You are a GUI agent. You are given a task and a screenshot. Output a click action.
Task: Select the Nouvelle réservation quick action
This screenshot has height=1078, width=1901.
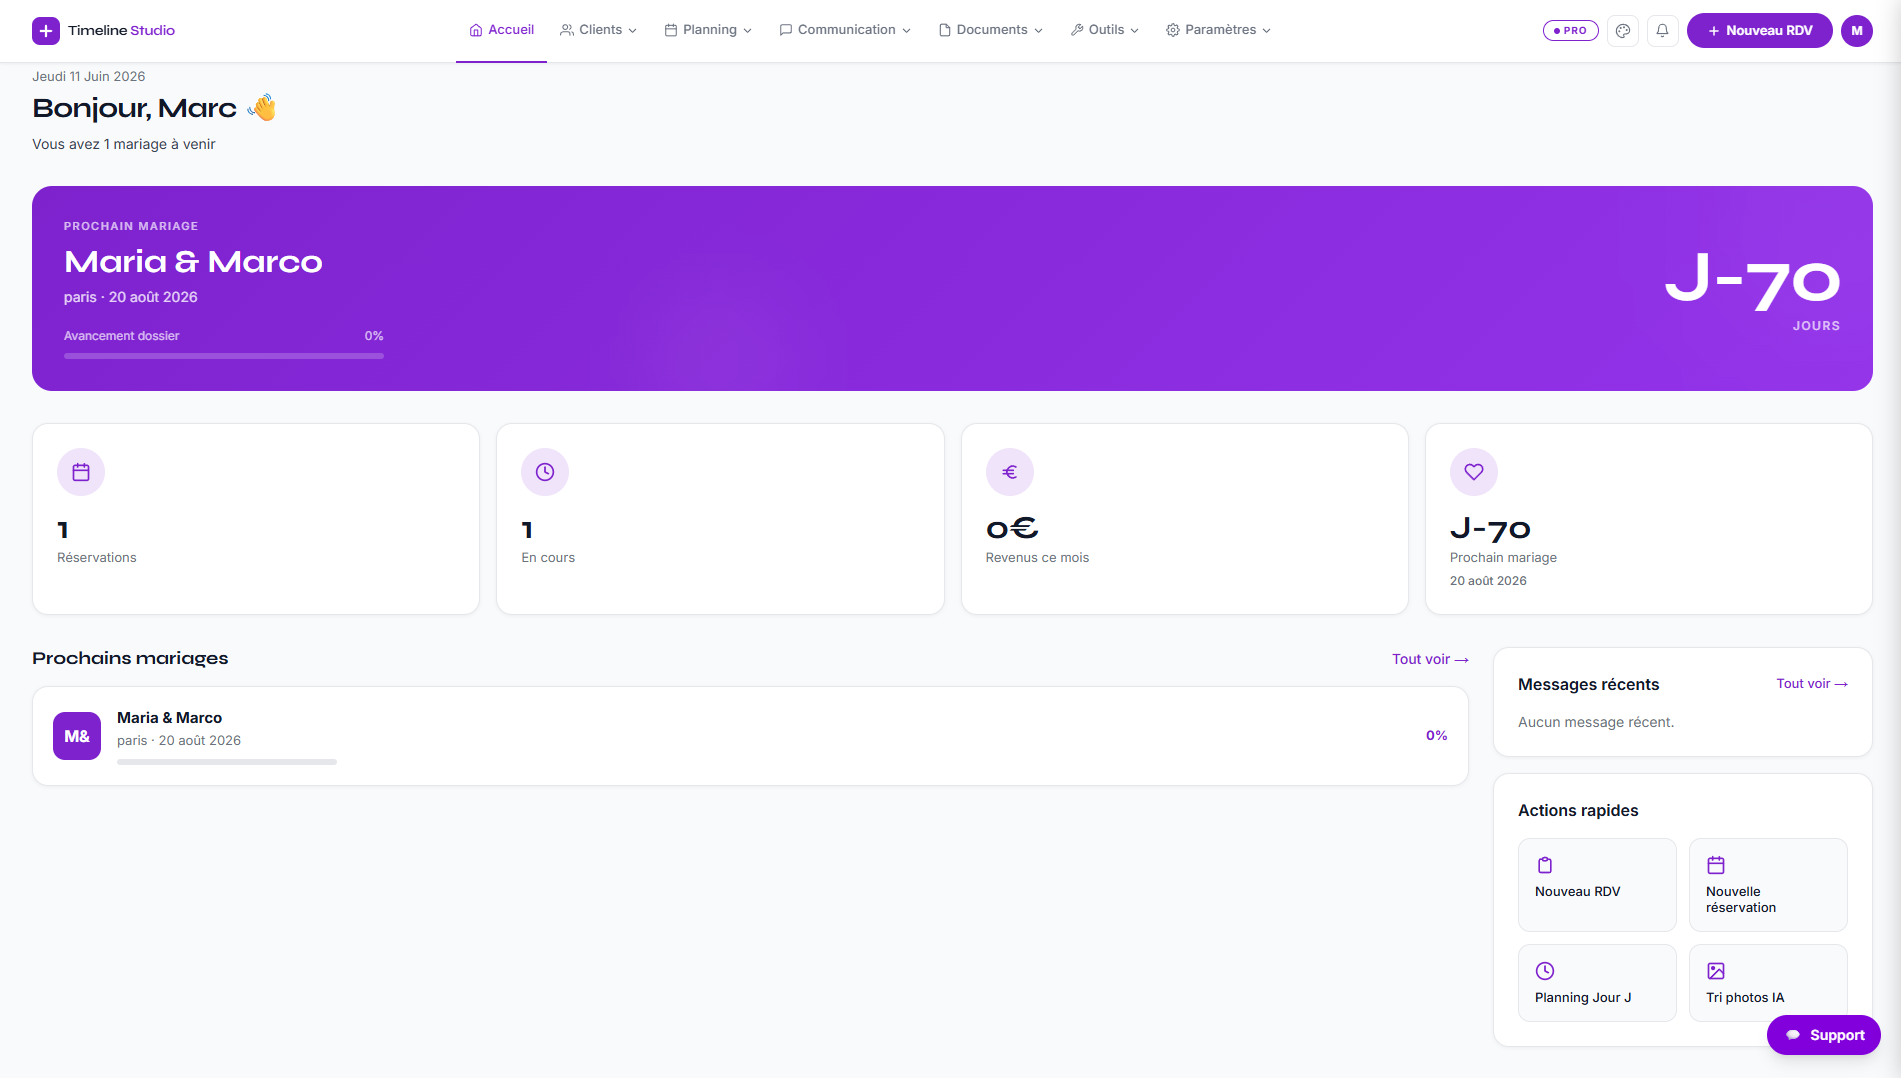coord(1768,885)
